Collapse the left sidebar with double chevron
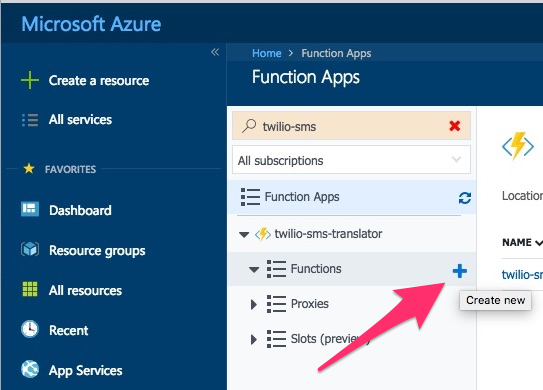The width and height of the screenshot is (543, 390). pyautogui.click(x=215, y=52)
